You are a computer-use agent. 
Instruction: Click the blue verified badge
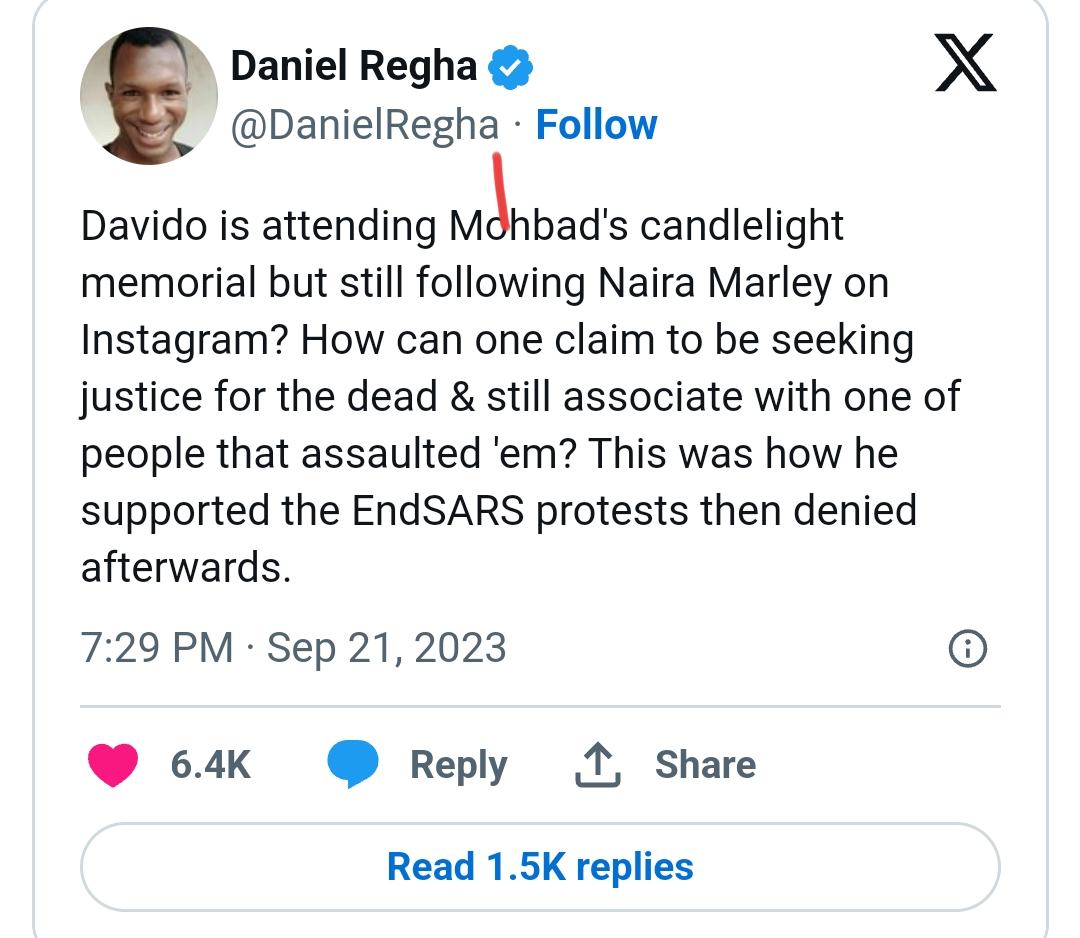[510, 67]
